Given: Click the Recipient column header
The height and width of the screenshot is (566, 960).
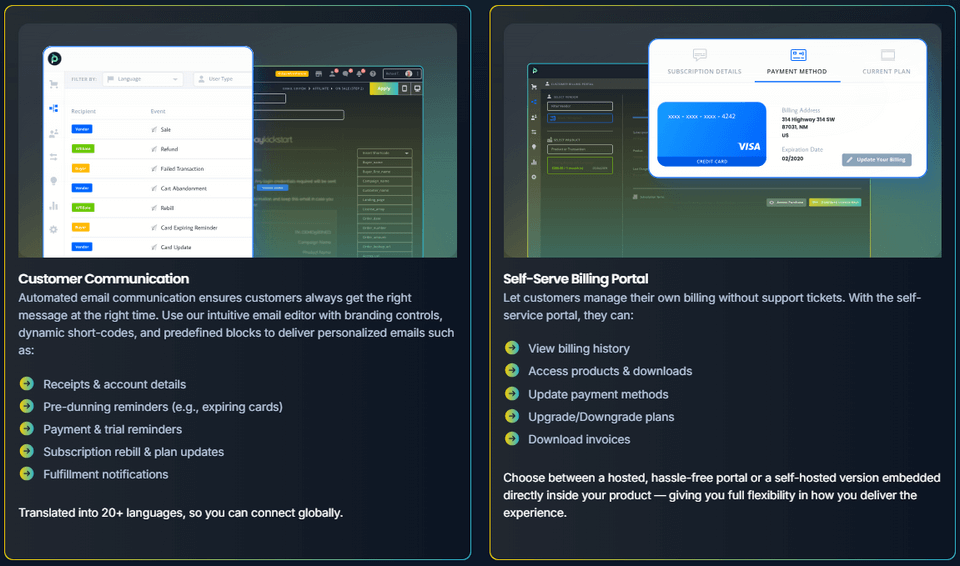Looking at the screenshot, I should 83,111.
